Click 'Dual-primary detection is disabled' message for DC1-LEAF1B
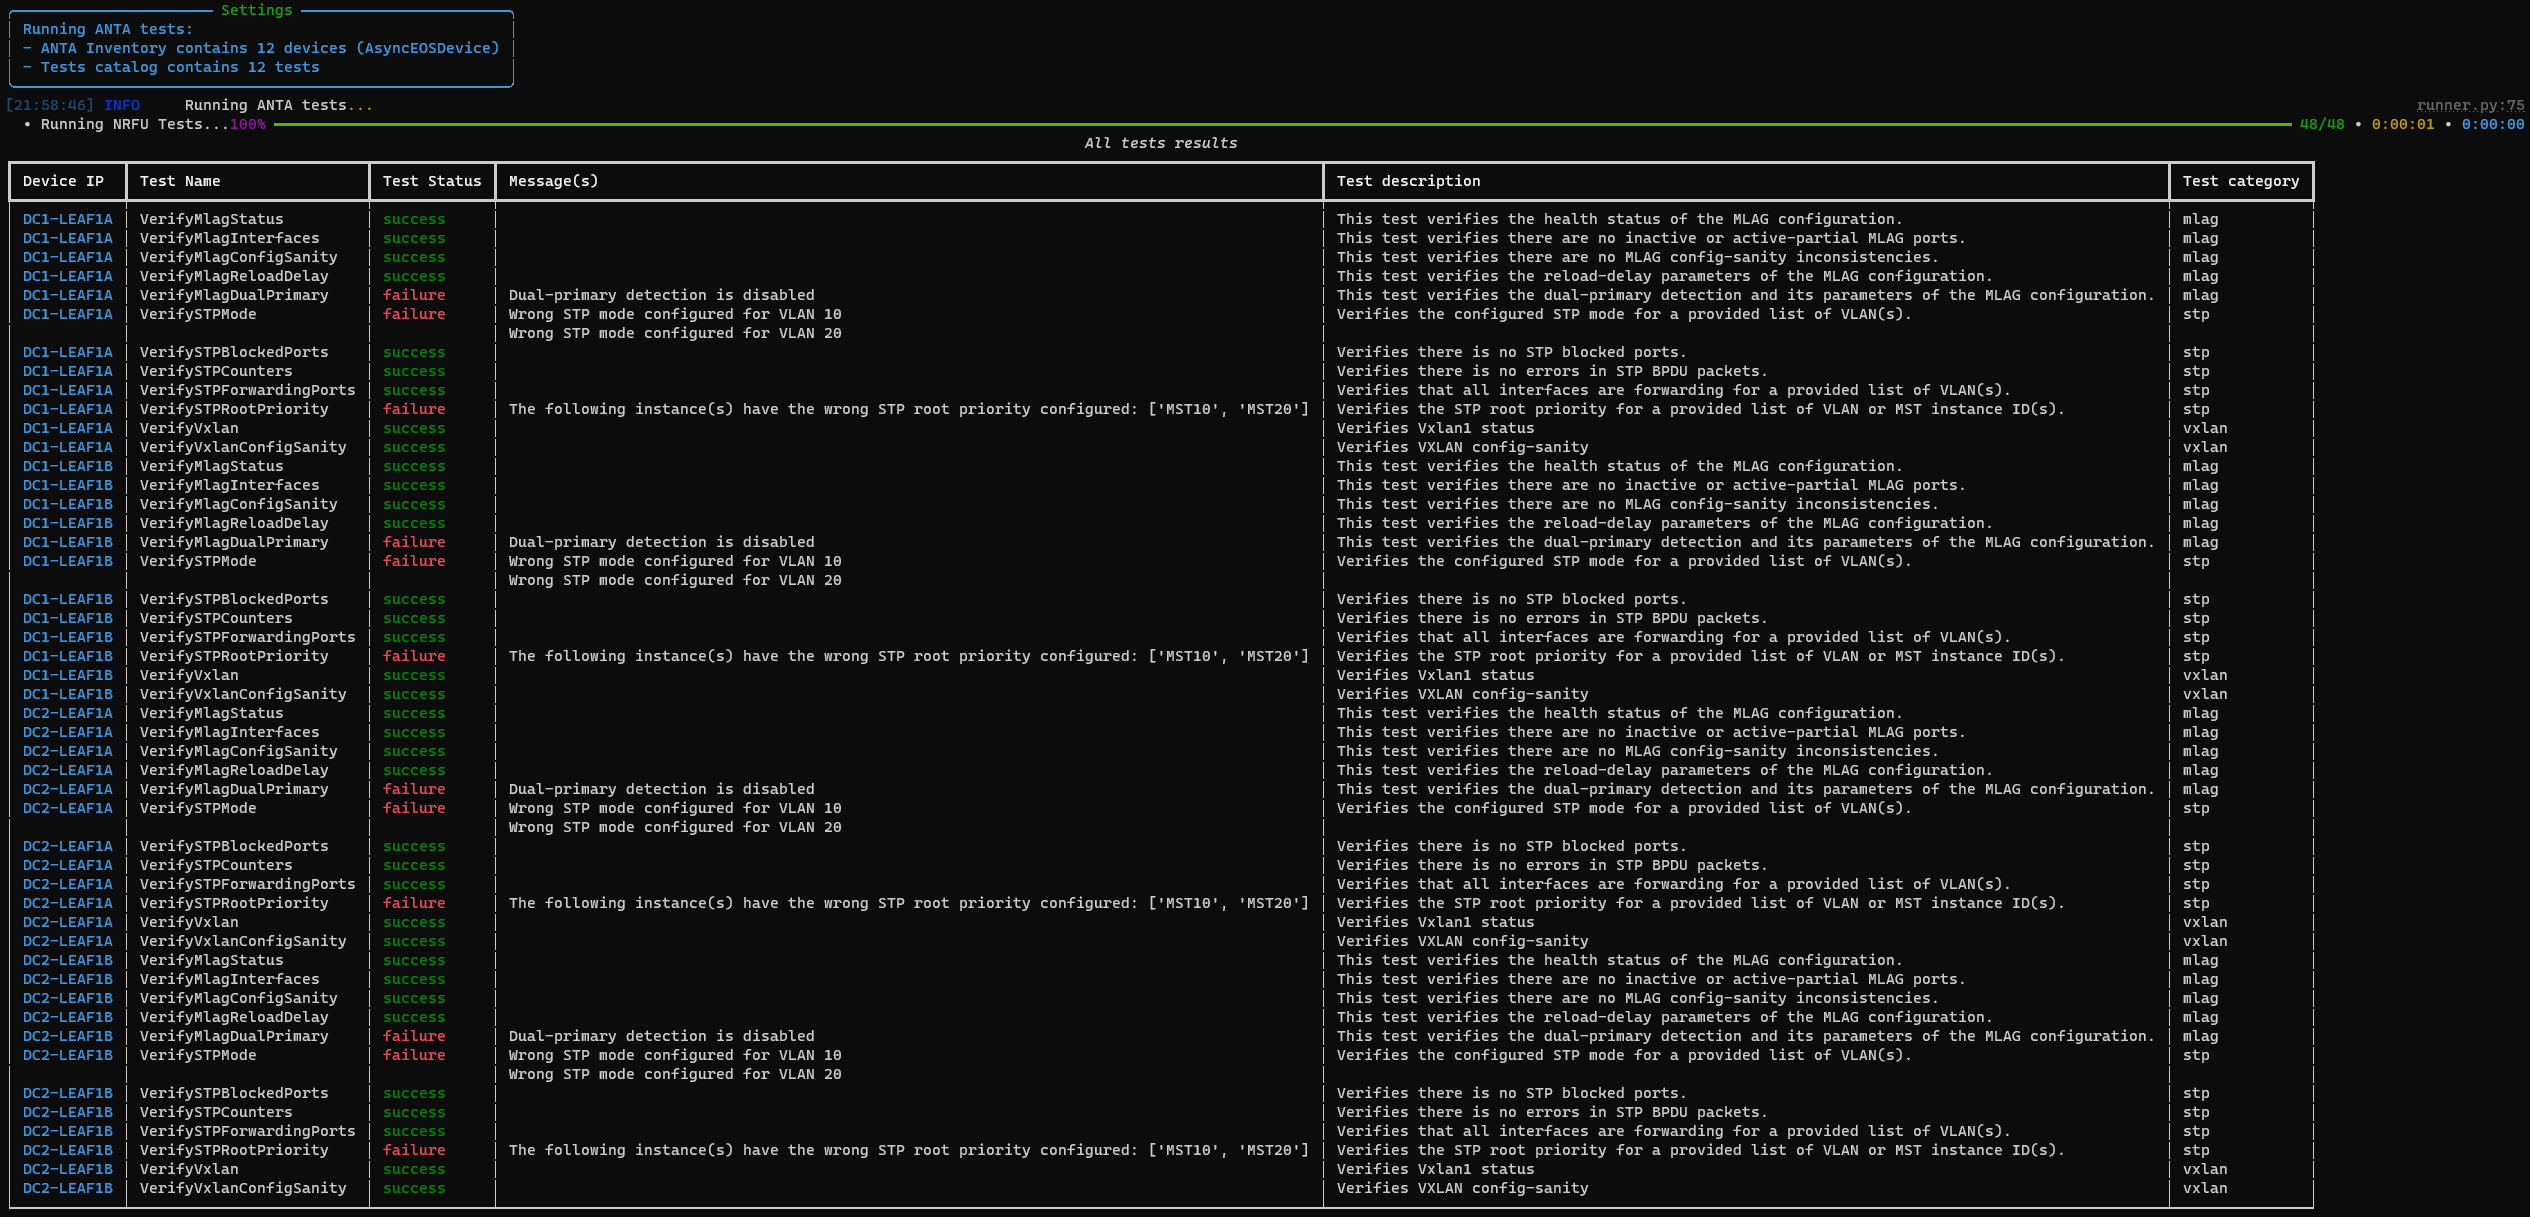The width and height of the screenshot is (2530, 1217). [662, 542]
